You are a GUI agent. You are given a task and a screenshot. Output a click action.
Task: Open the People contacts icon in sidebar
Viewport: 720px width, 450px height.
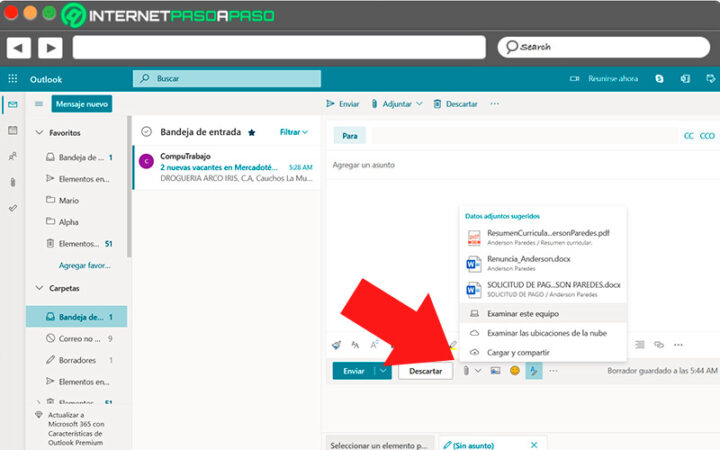[x=12, y=156]
